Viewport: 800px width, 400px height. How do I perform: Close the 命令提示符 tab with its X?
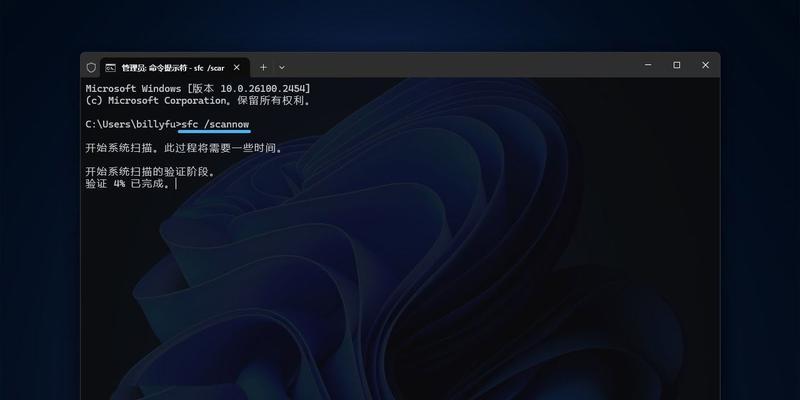237,67
